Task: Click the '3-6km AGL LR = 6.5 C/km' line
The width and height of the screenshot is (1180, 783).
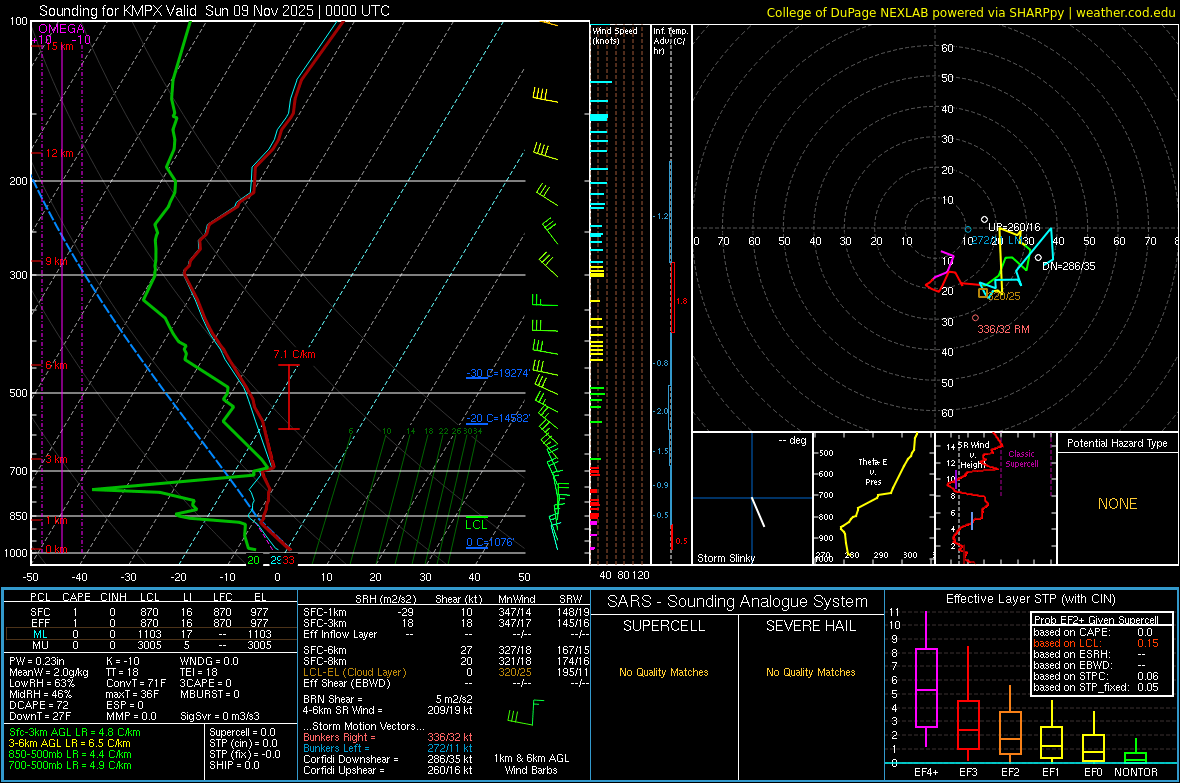Action: pyautogui.click(x=69, y=743)
